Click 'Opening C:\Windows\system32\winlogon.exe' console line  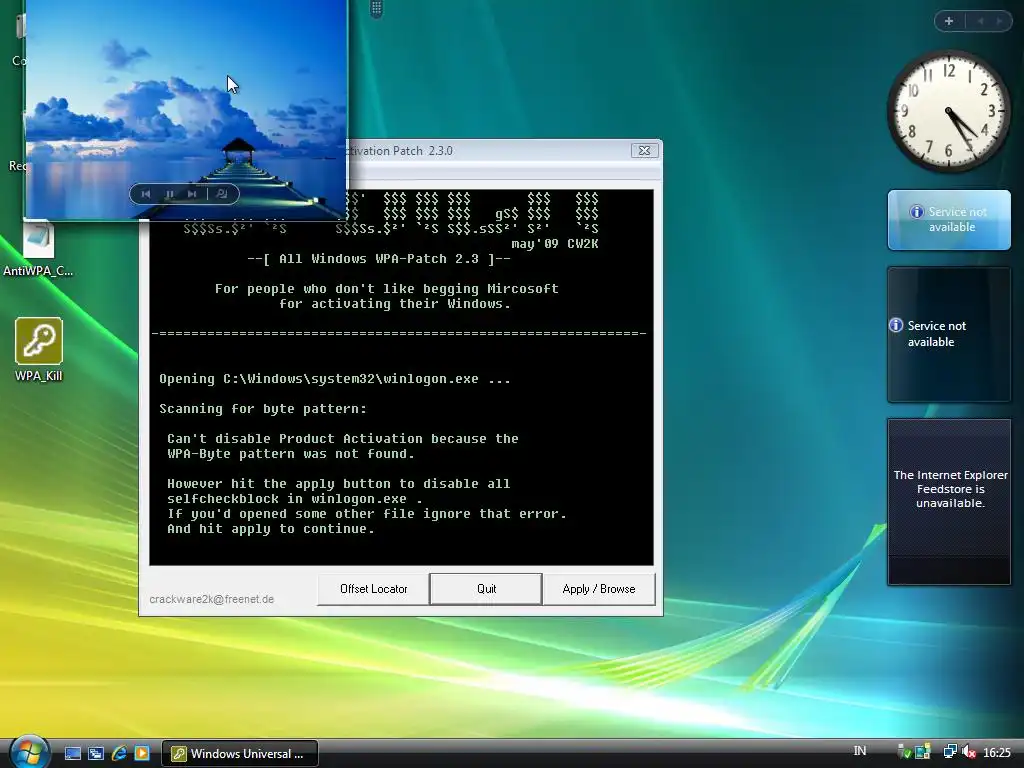(335, 379)
